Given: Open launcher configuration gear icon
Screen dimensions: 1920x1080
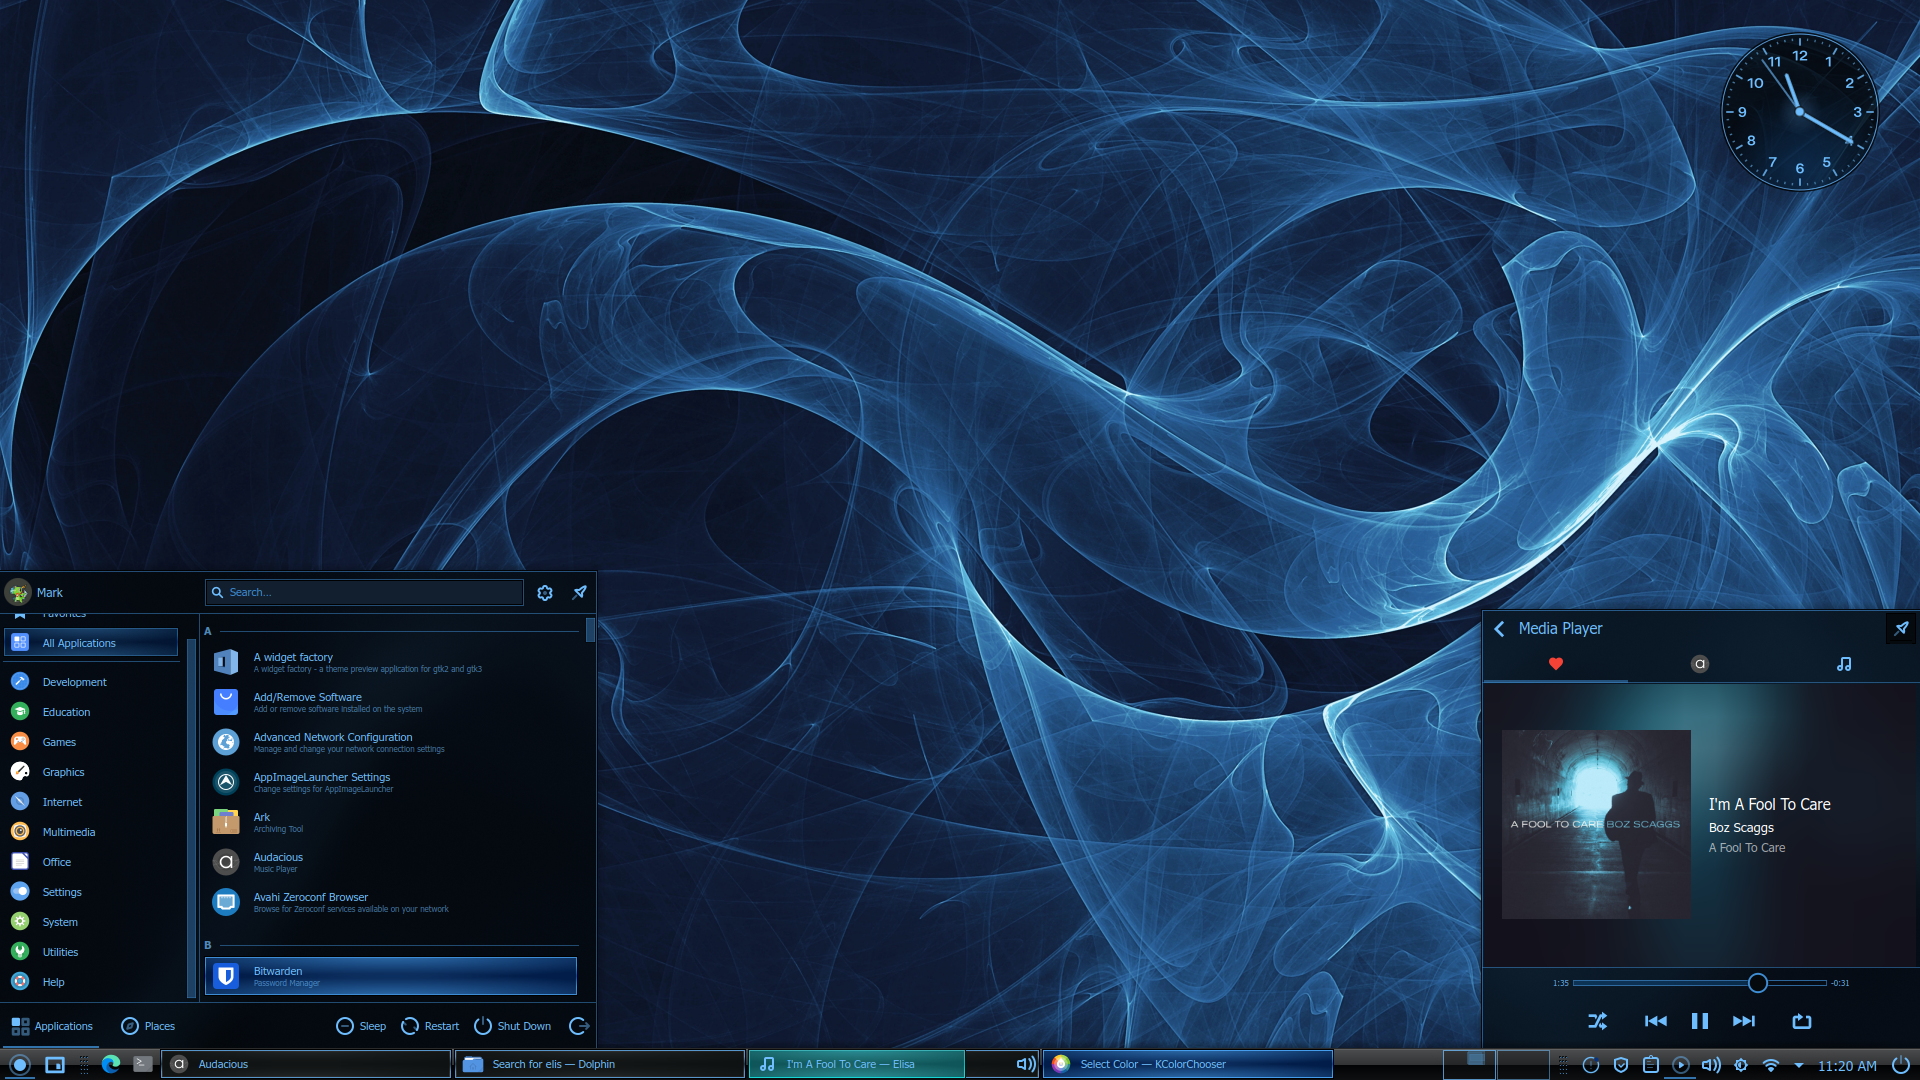Looking at the screenshot, I should [x=545, y=593].
